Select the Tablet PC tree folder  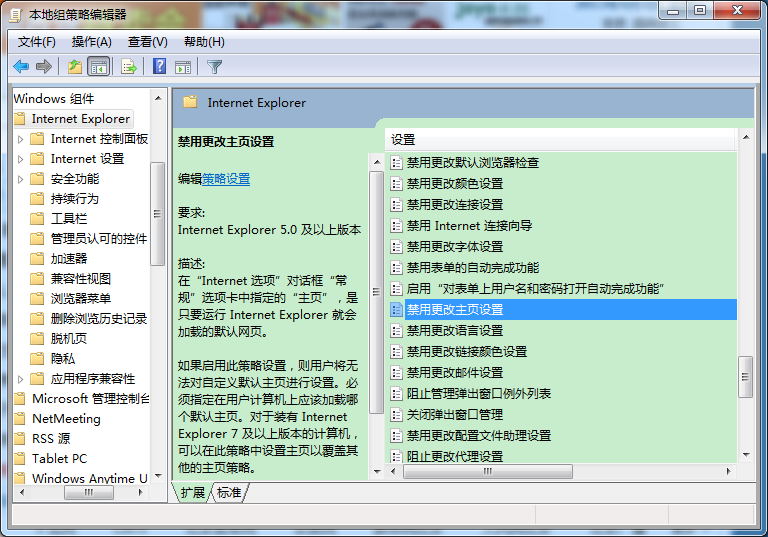(x=59, y=459)
